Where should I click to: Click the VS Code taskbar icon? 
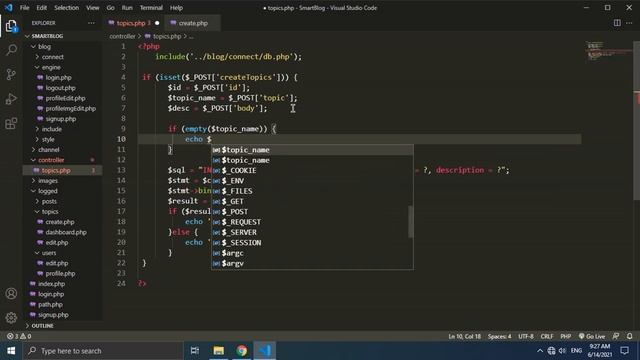(264, 351)
